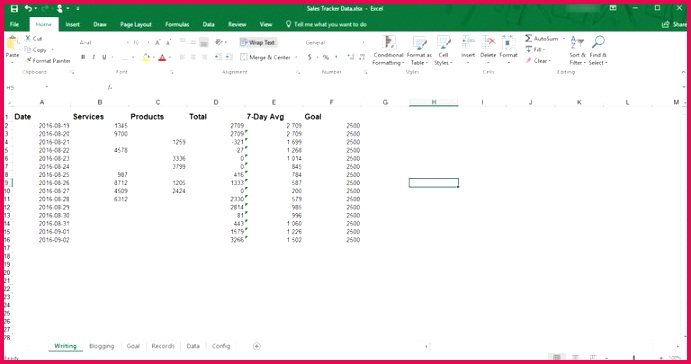Click Increase Indent icon
The height and width of the screenshot is (364, 691).
[229, 57]
